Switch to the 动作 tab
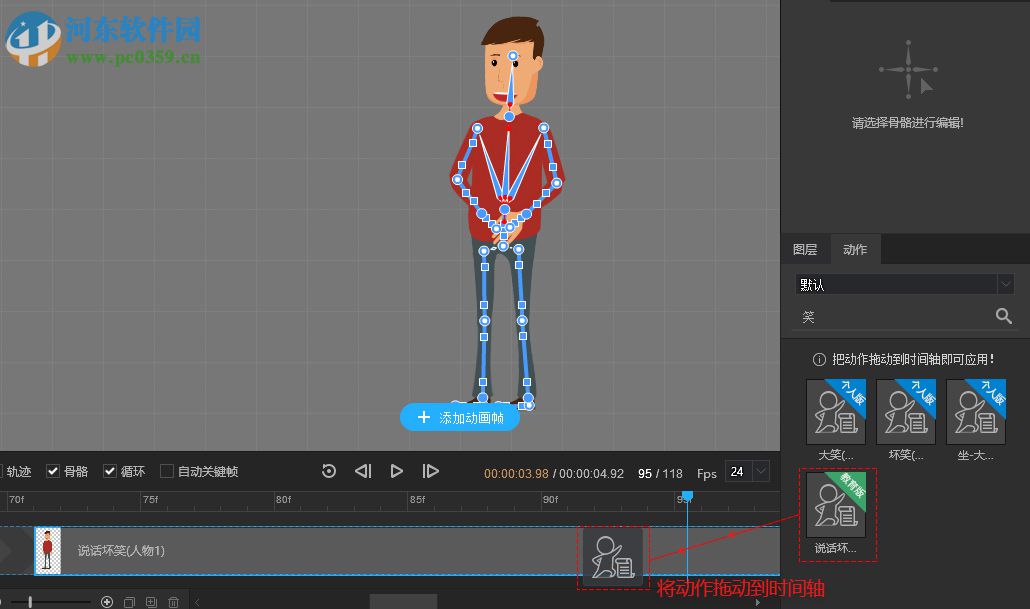The height and width of the screenshot is (609, 1030). coord(855,250)
